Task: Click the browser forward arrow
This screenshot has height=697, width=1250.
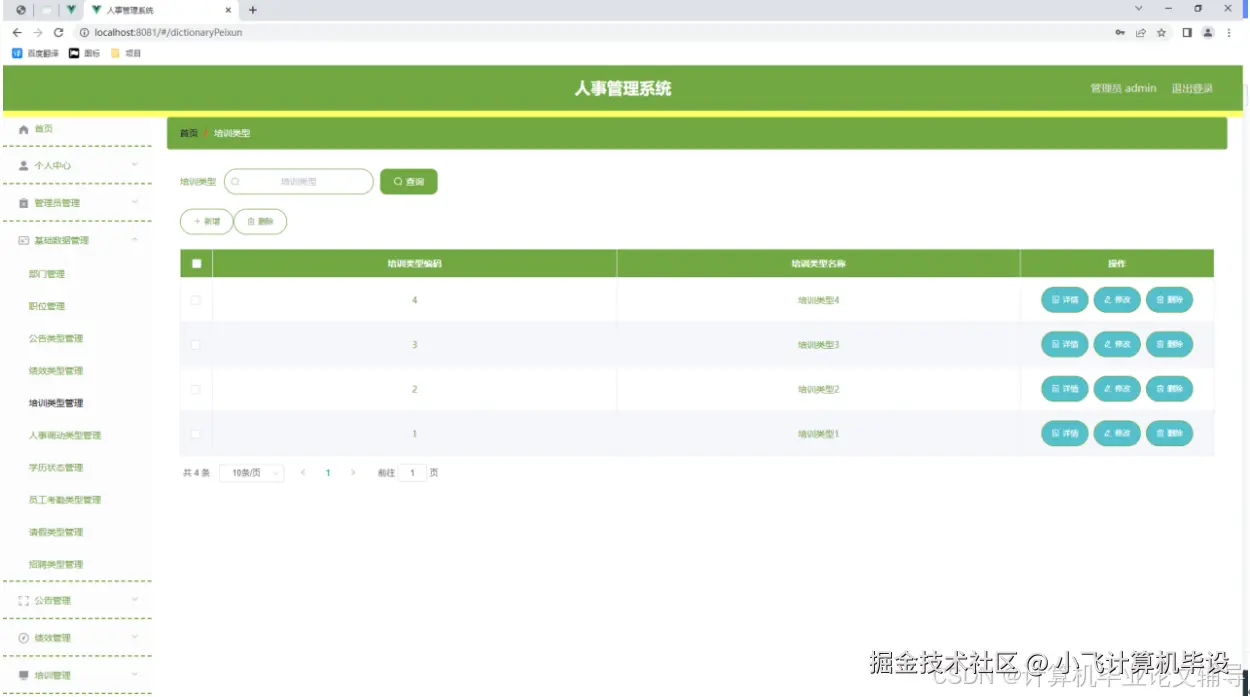Action: click(x=38, y=32)
